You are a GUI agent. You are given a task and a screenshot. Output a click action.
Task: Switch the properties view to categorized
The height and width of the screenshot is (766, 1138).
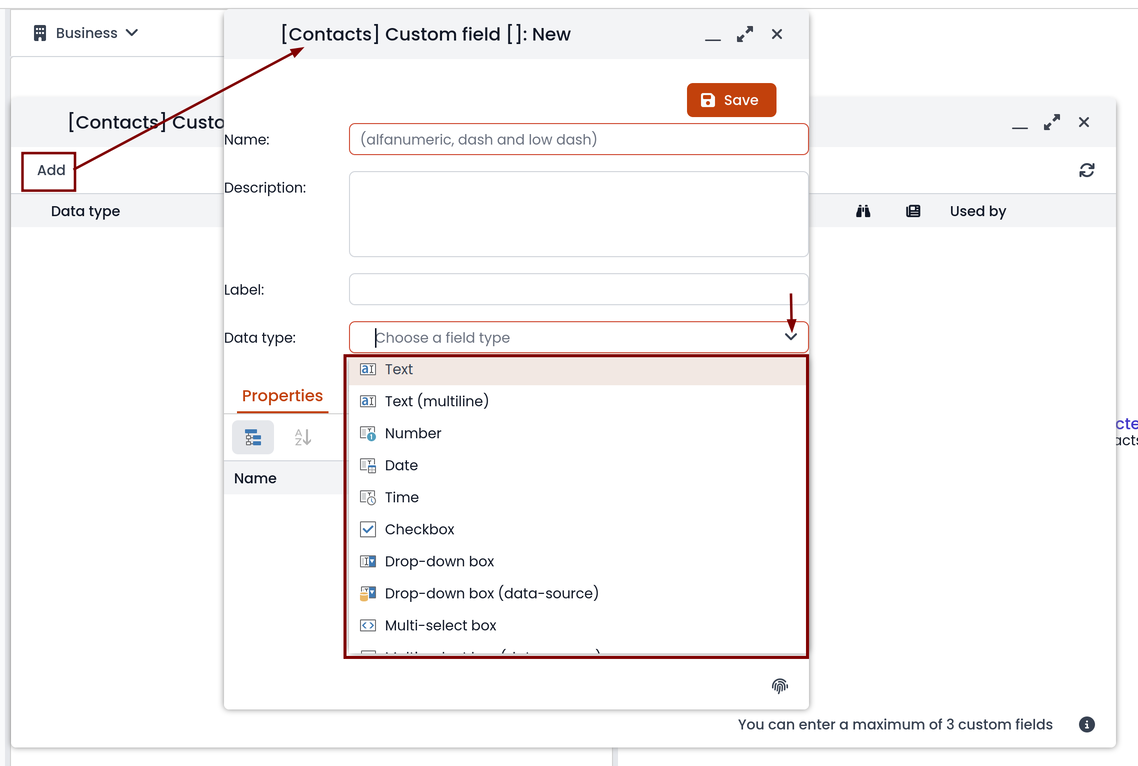coord(253,437)
